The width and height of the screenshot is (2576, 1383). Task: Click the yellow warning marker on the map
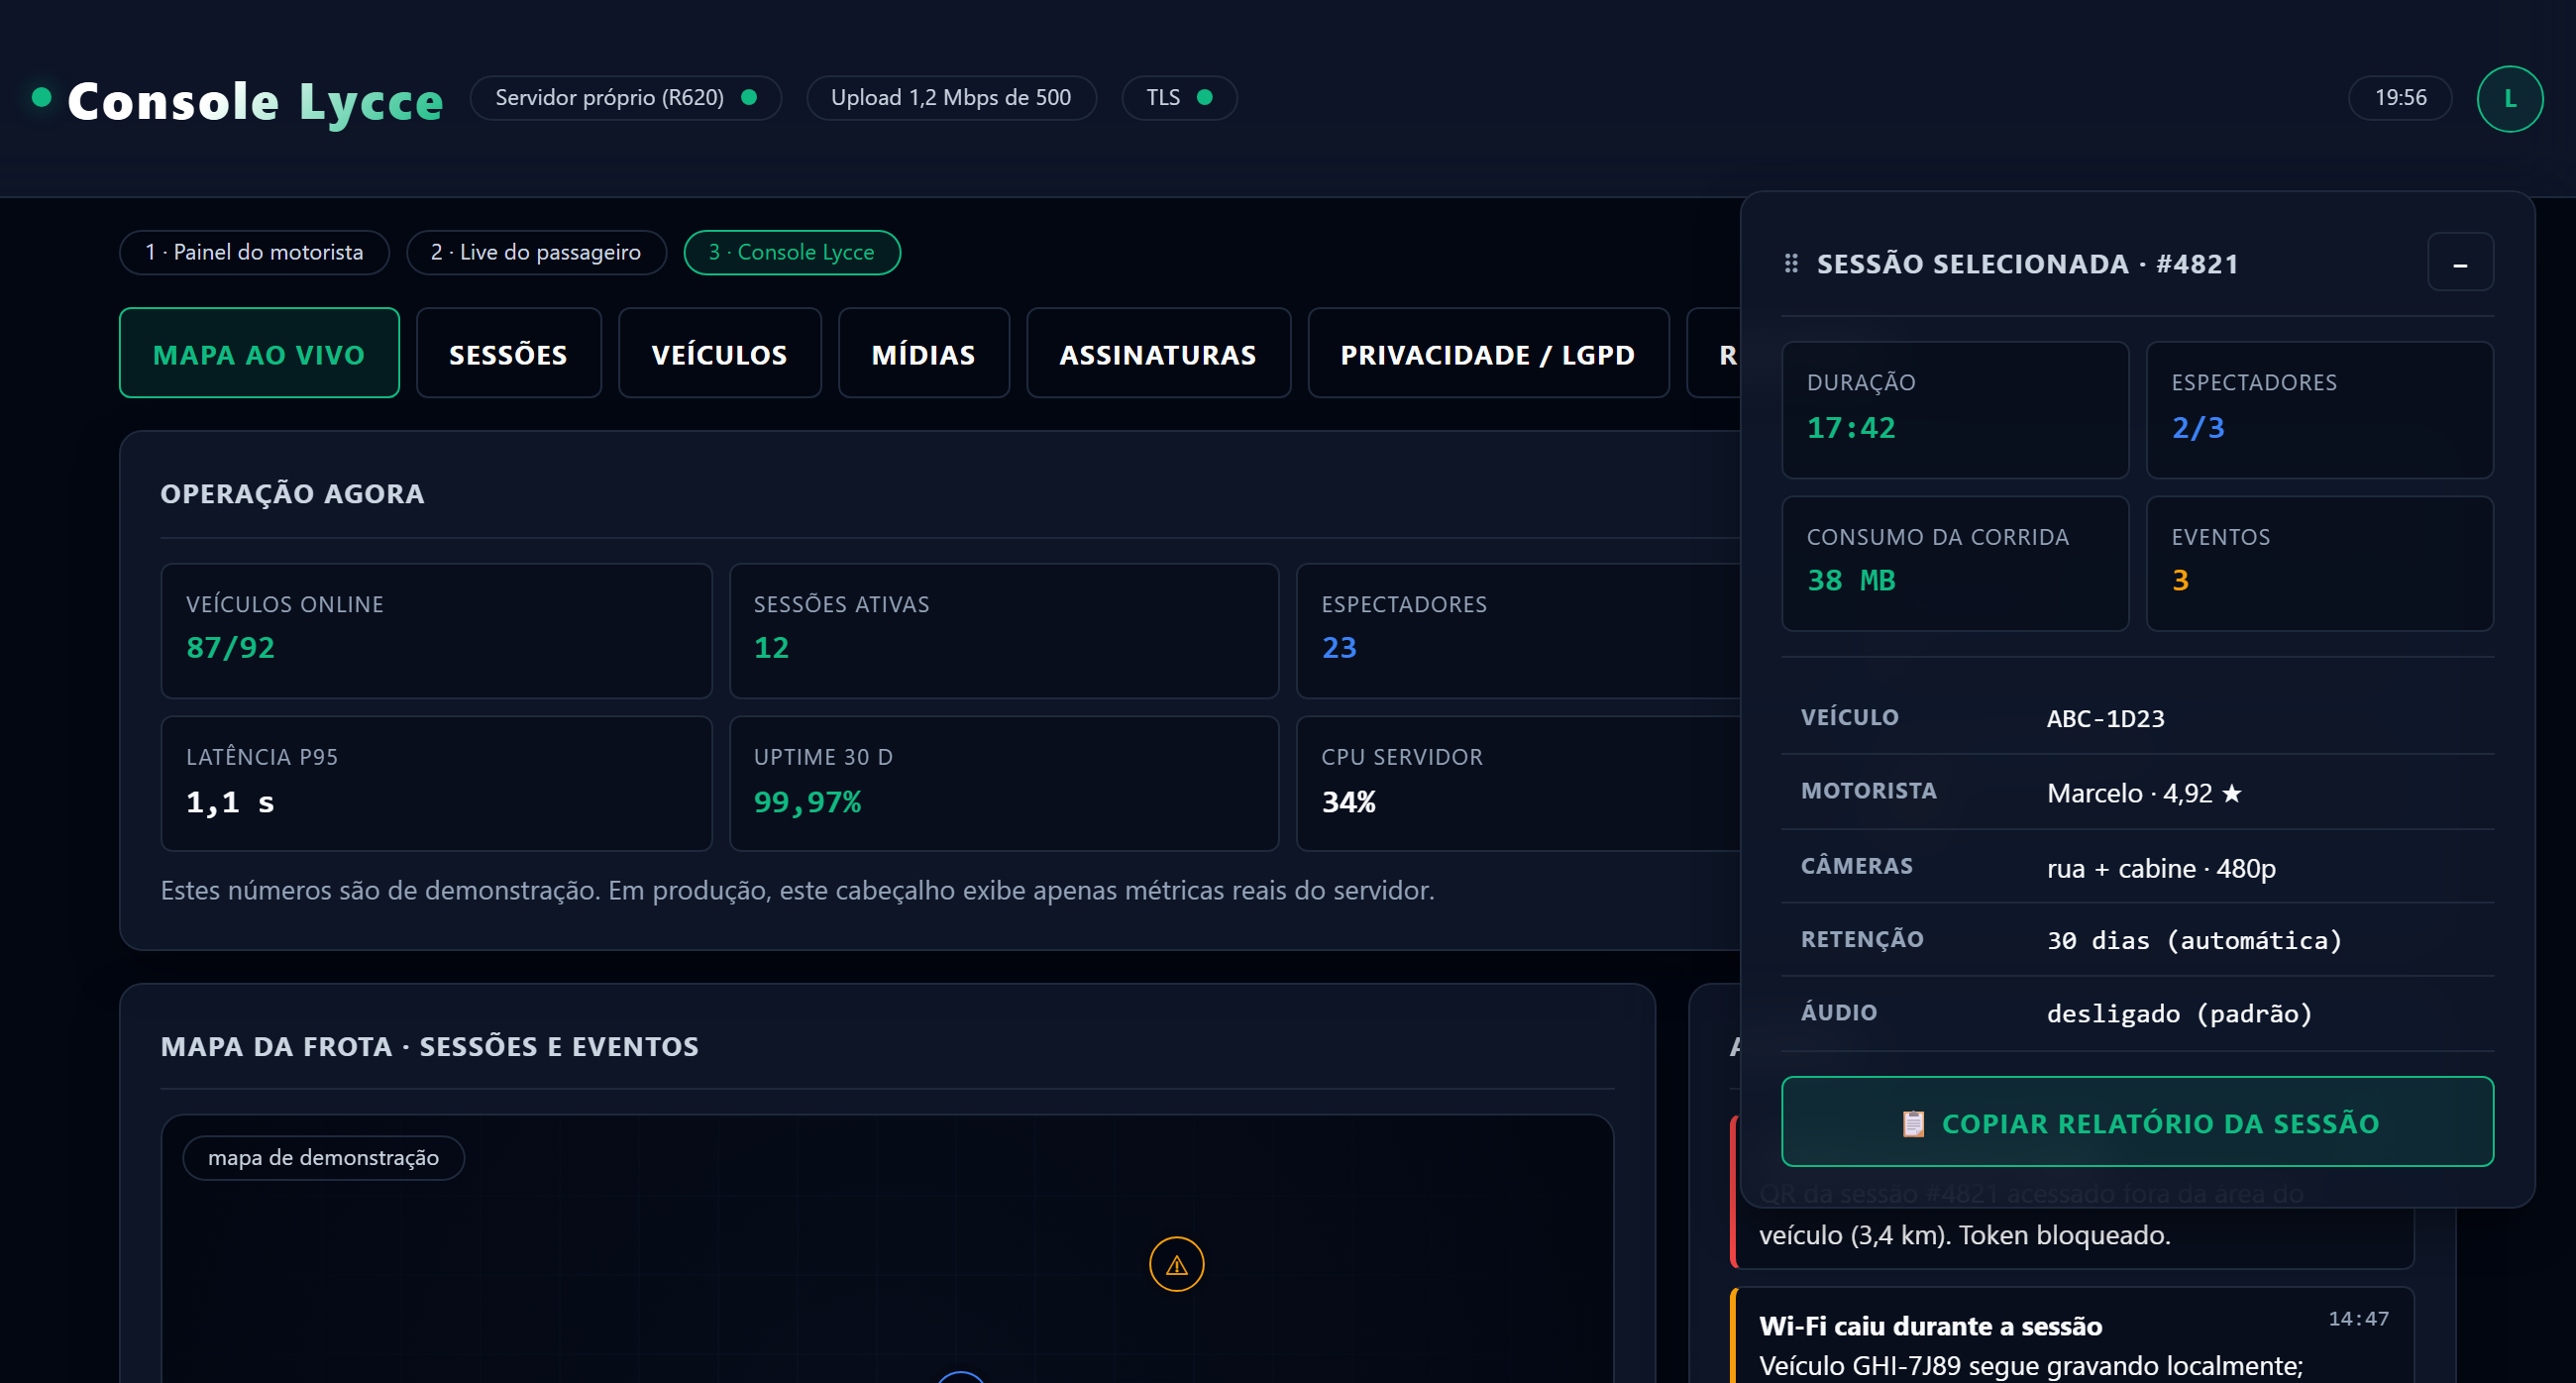pos(1176,1265)
